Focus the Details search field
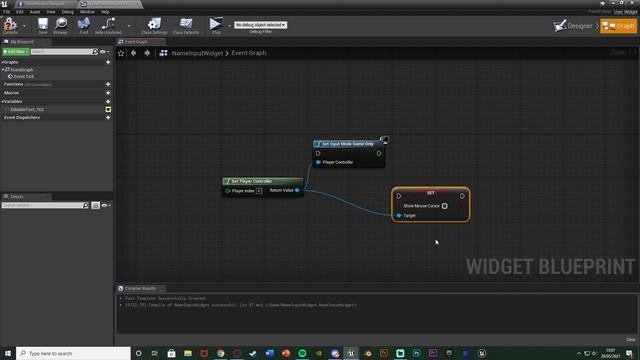This screenshot has height=360, width=640. pos(42,205)
